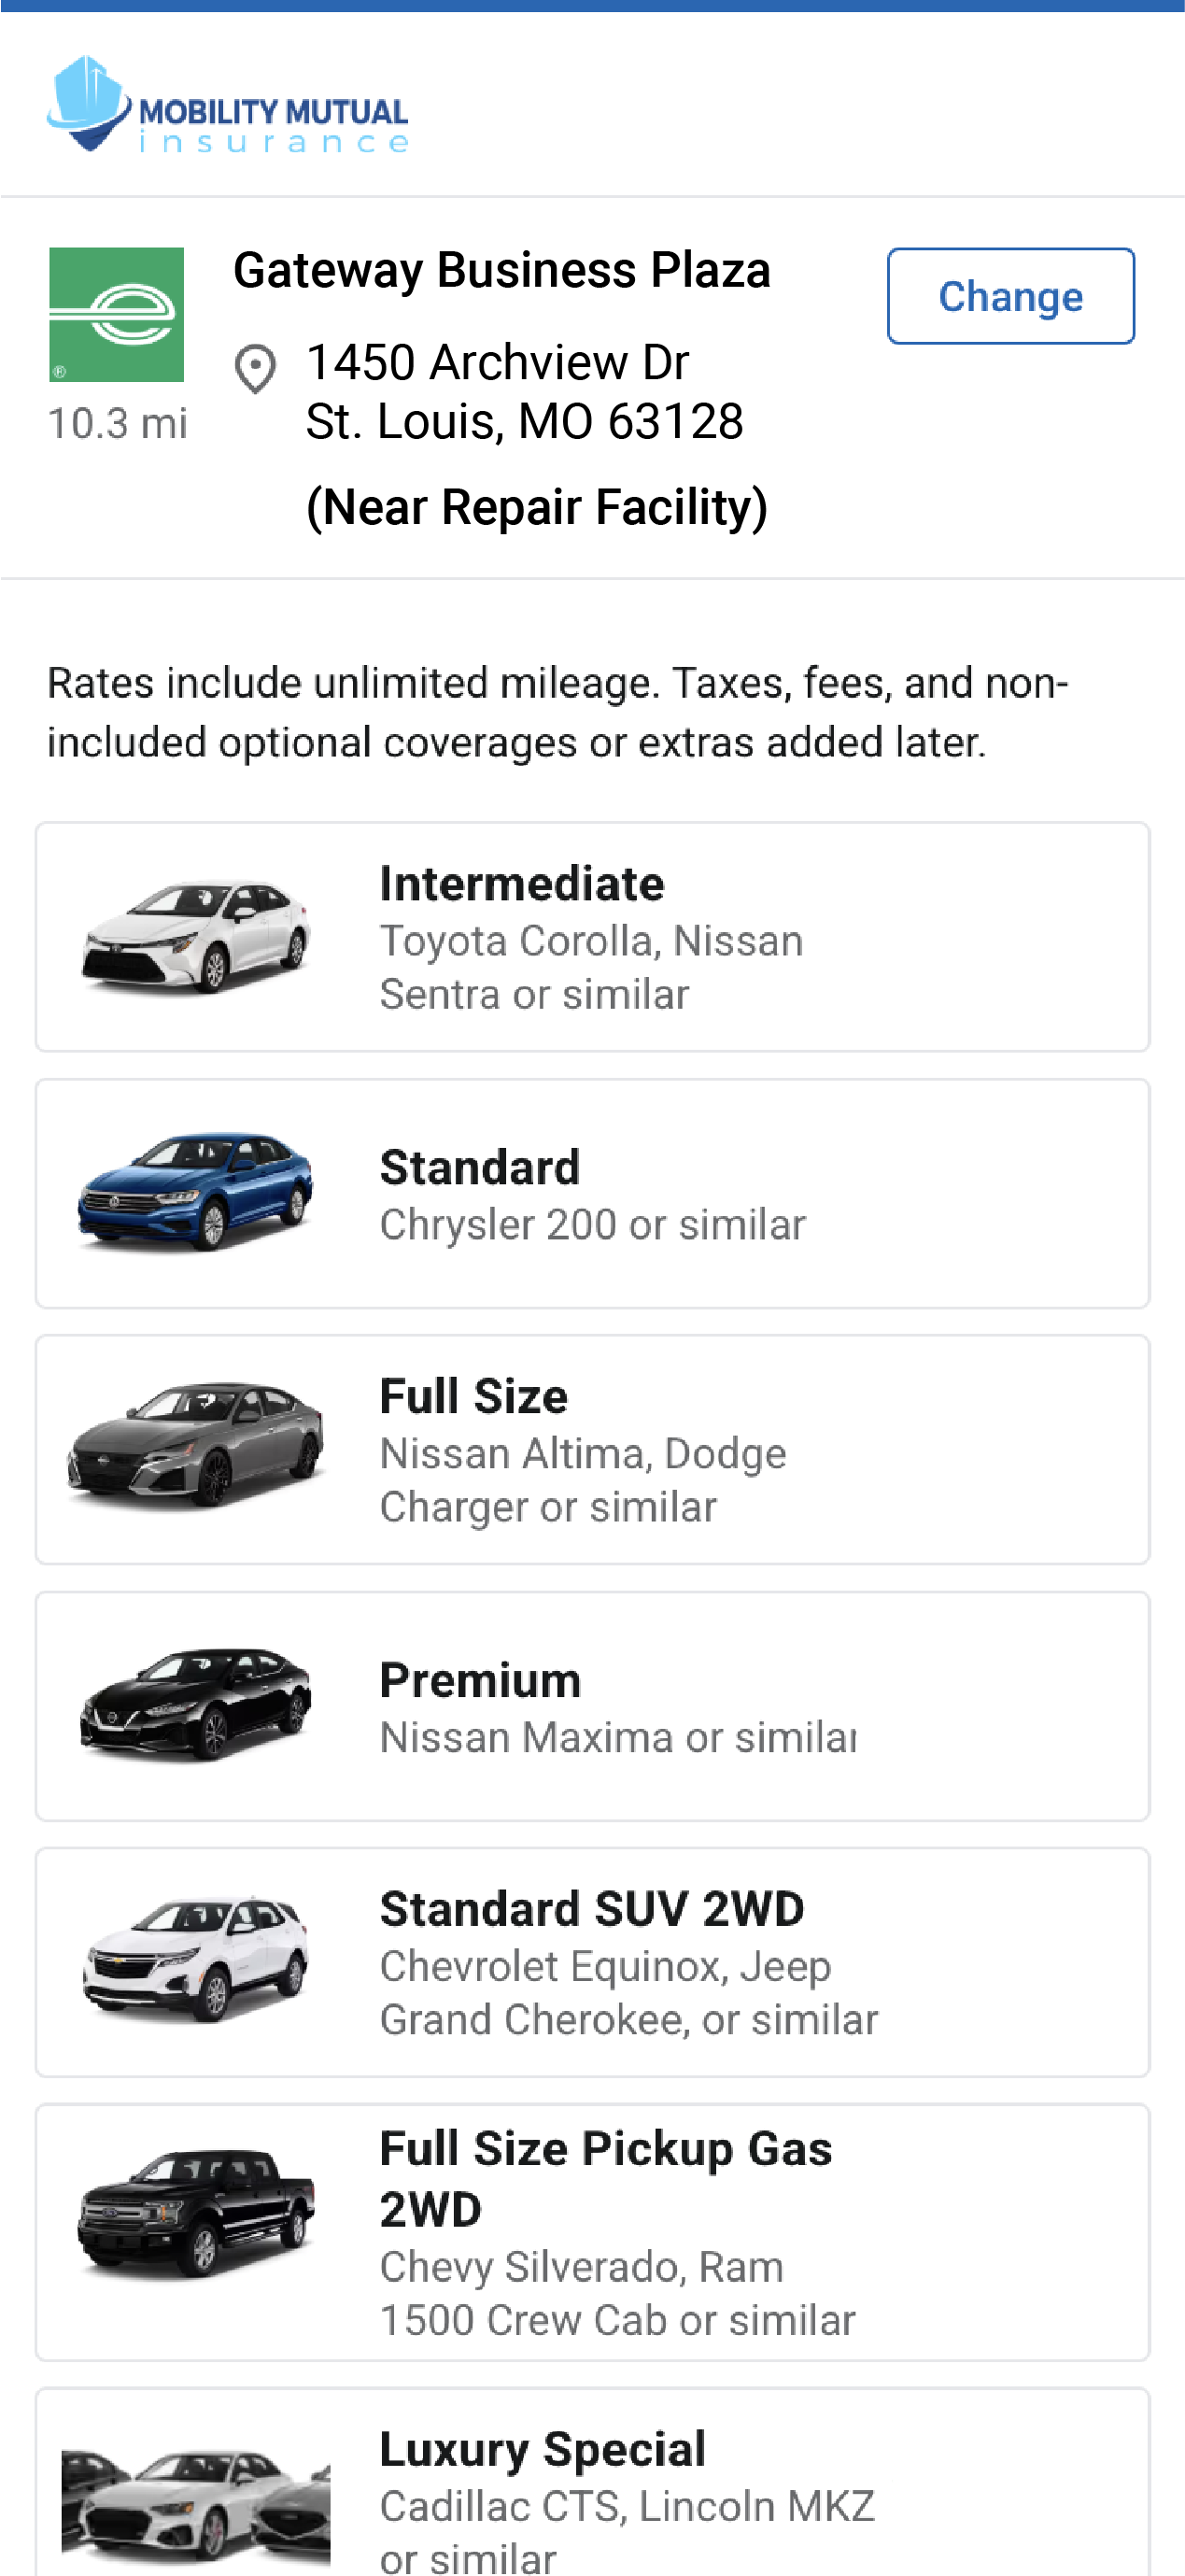Select the Standard SUV 2WD card
Screen dimensions: 1185x2576
pyautogui.click(x=592, y=1962)
